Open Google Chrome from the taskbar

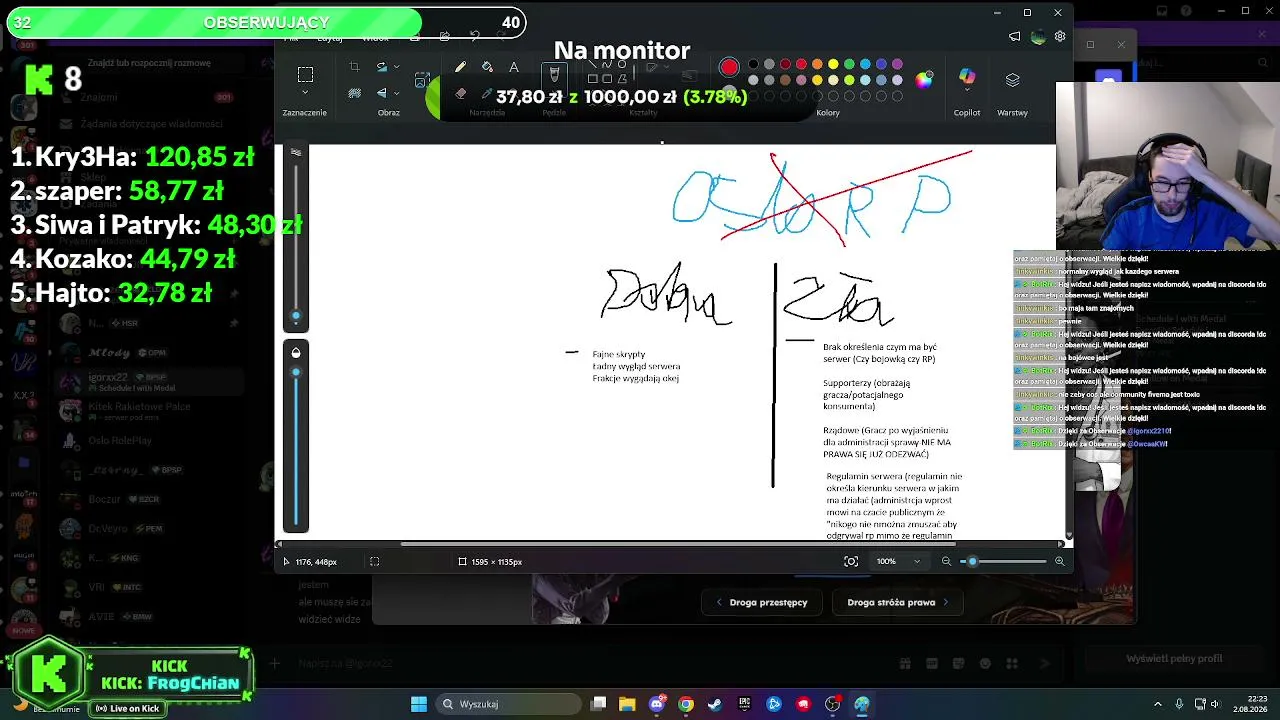pos(686,704)
